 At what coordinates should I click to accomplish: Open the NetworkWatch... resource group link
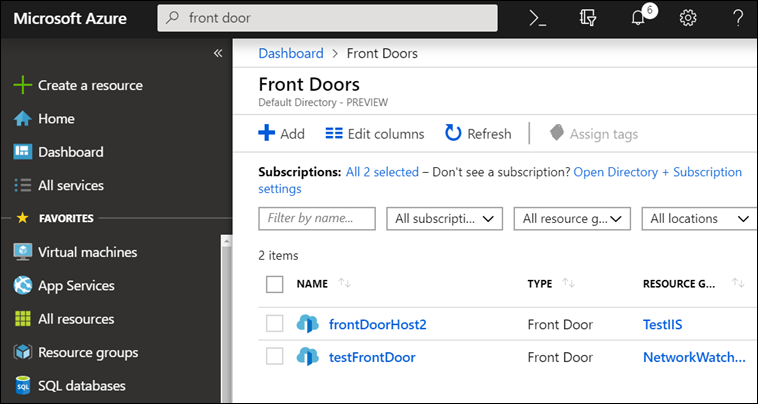click(x=694, y=358)
